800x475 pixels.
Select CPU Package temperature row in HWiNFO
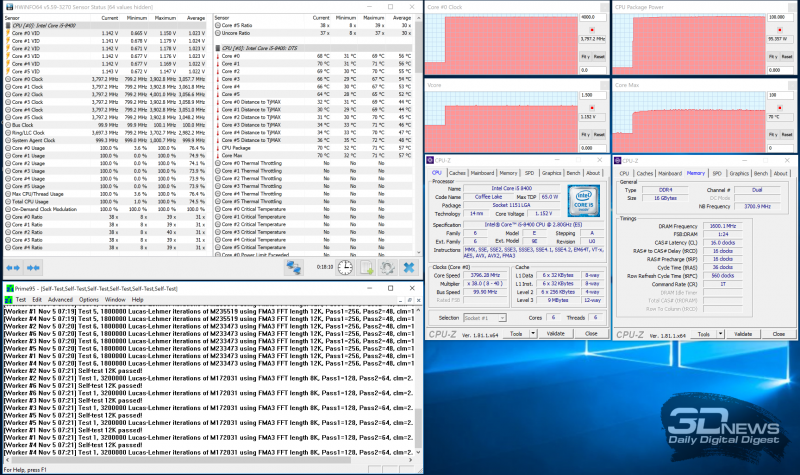tap(314, 148)
